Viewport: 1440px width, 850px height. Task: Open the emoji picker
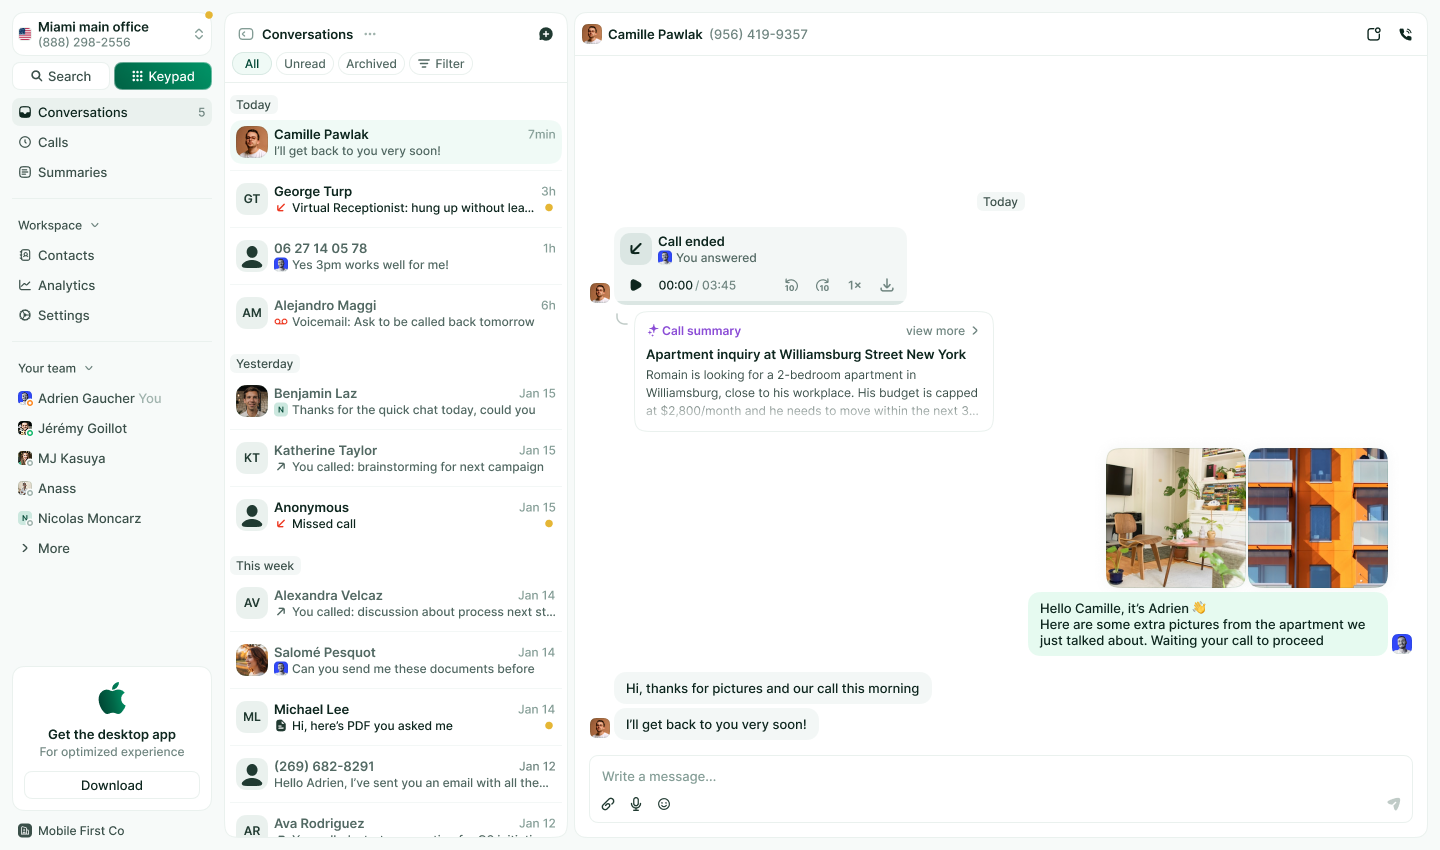(x=664, y=804)
